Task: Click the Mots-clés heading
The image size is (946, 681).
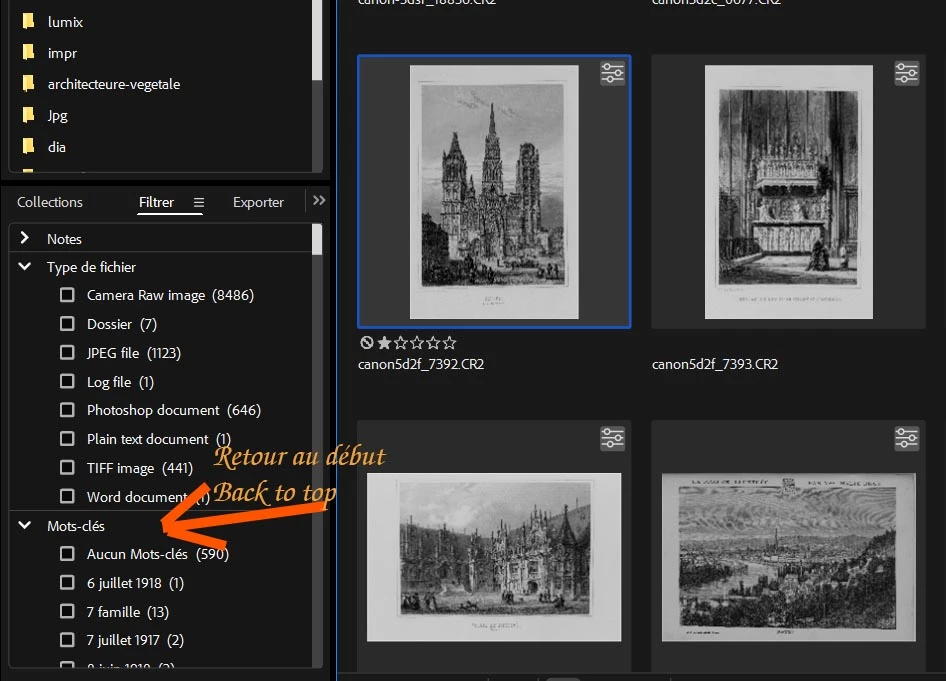Action: pos(76,526)
